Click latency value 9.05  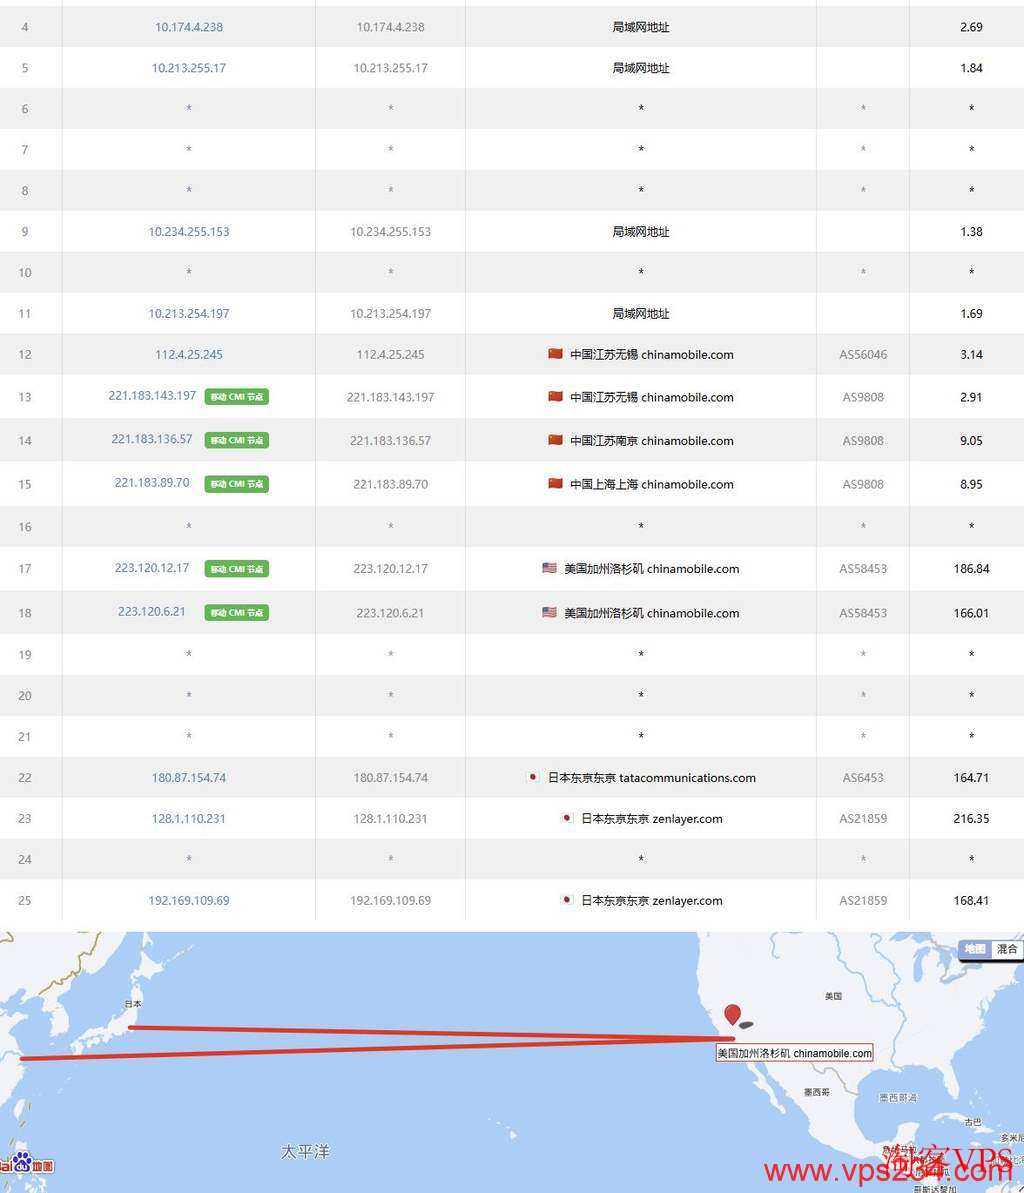(972, 441)
